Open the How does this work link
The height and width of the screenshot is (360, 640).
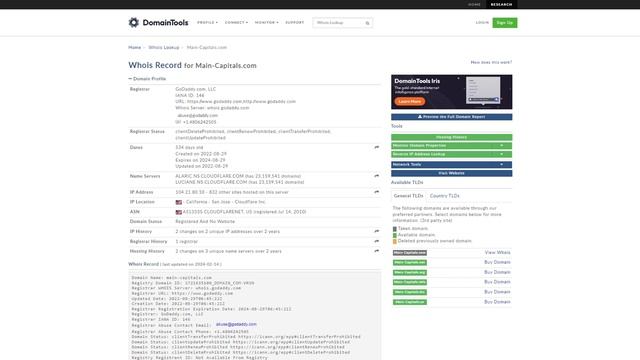click(x=491, y=62)
